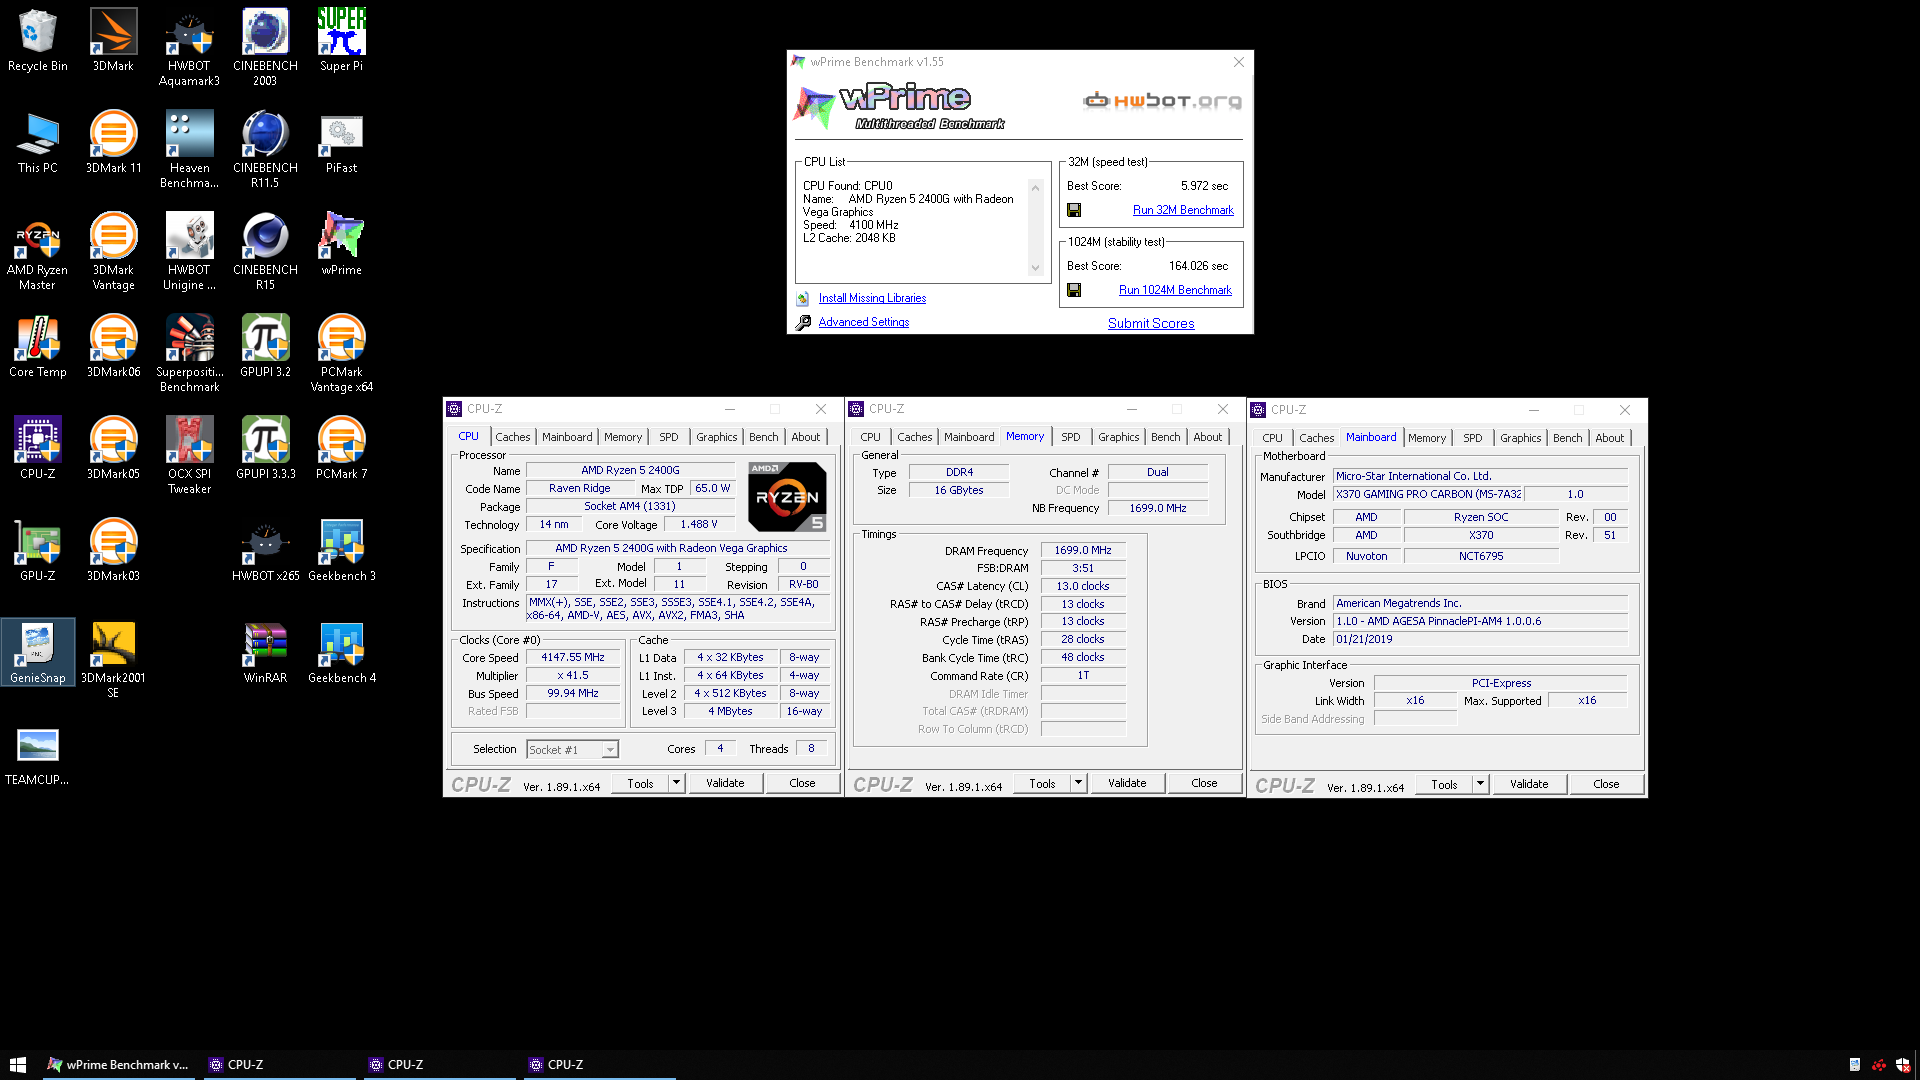
Task: Expand Tools dropdown arrow in CPU tab window
Action: click(x=677, y=783)
